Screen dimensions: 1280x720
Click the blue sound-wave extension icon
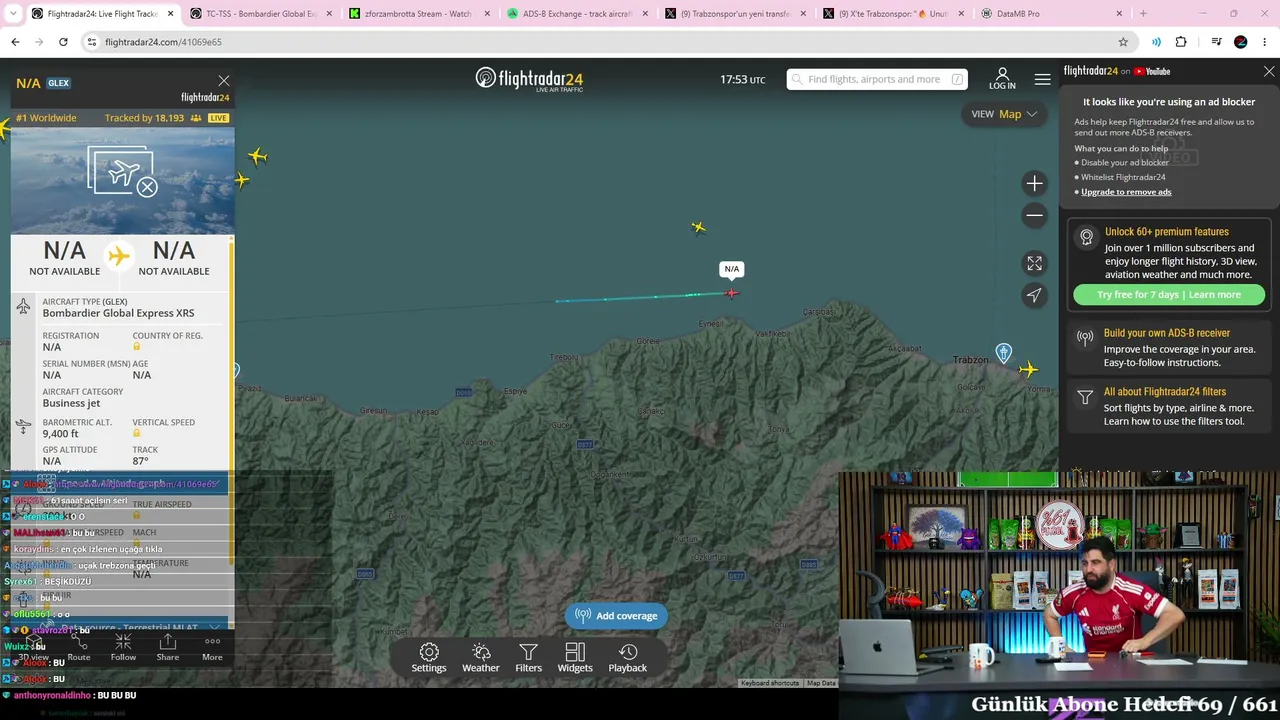click(1156, 42)
